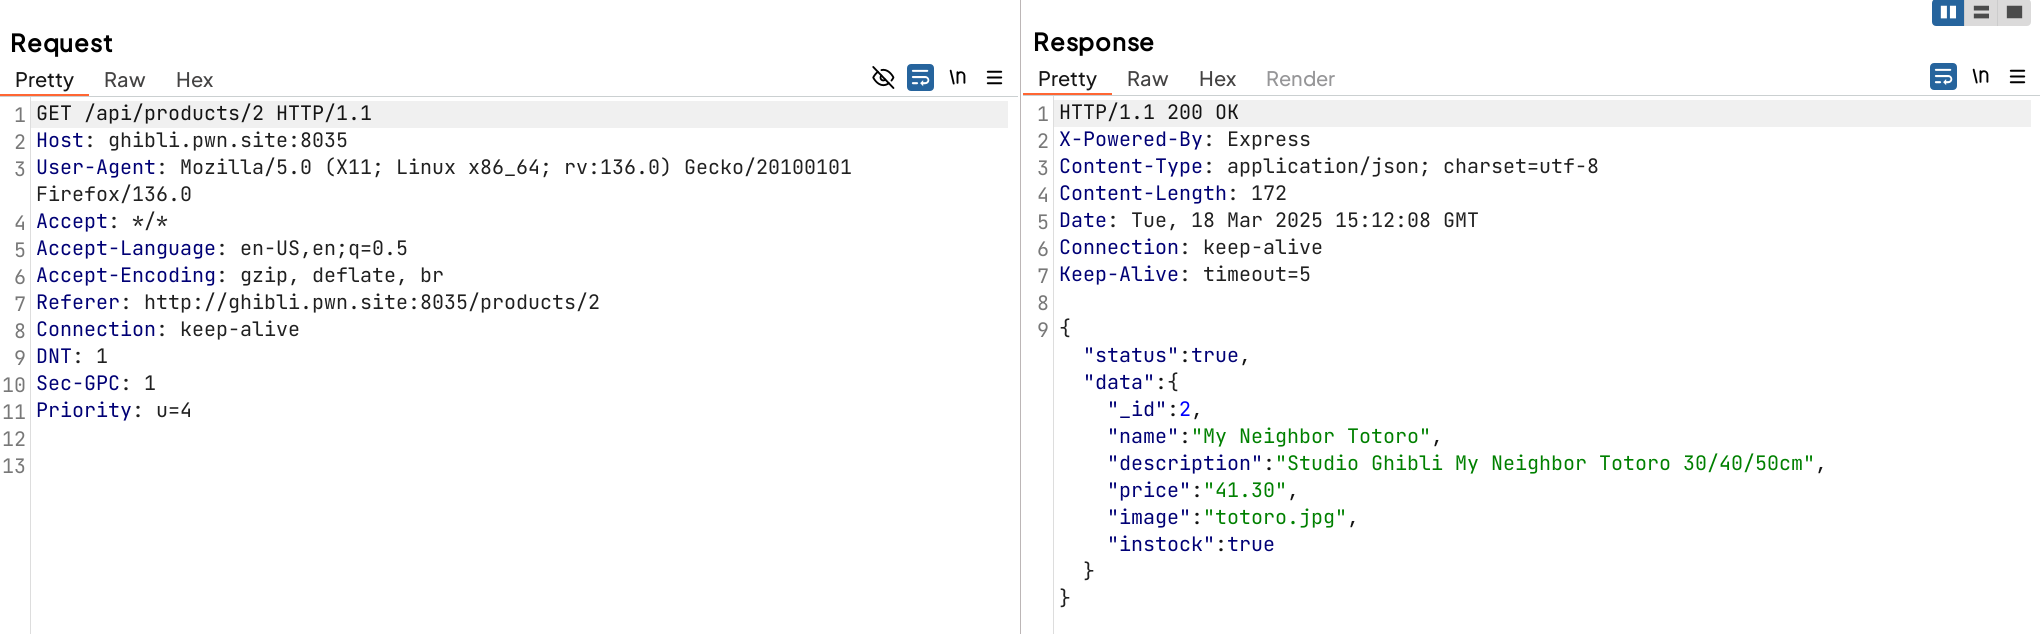Screen dimensions: 2040x634
Task: Click the '"_id":2' JSON field
Action: click(x=1155, y=410)
